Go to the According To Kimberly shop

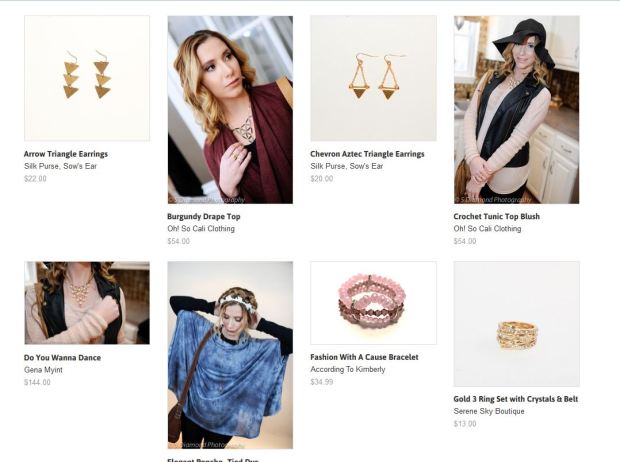(x=346, y=369)
